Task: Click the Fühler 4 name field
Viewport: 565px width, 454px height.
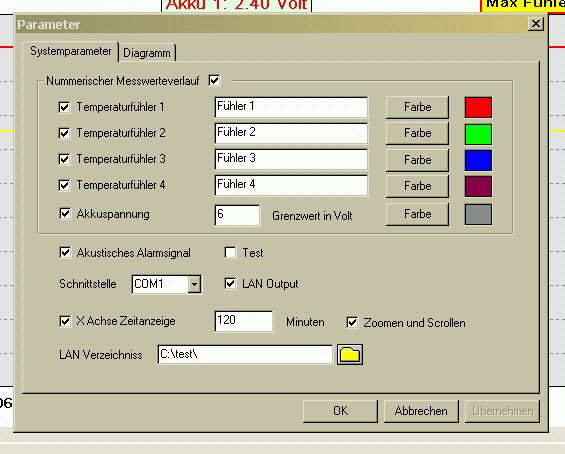Action: (291, 185)
